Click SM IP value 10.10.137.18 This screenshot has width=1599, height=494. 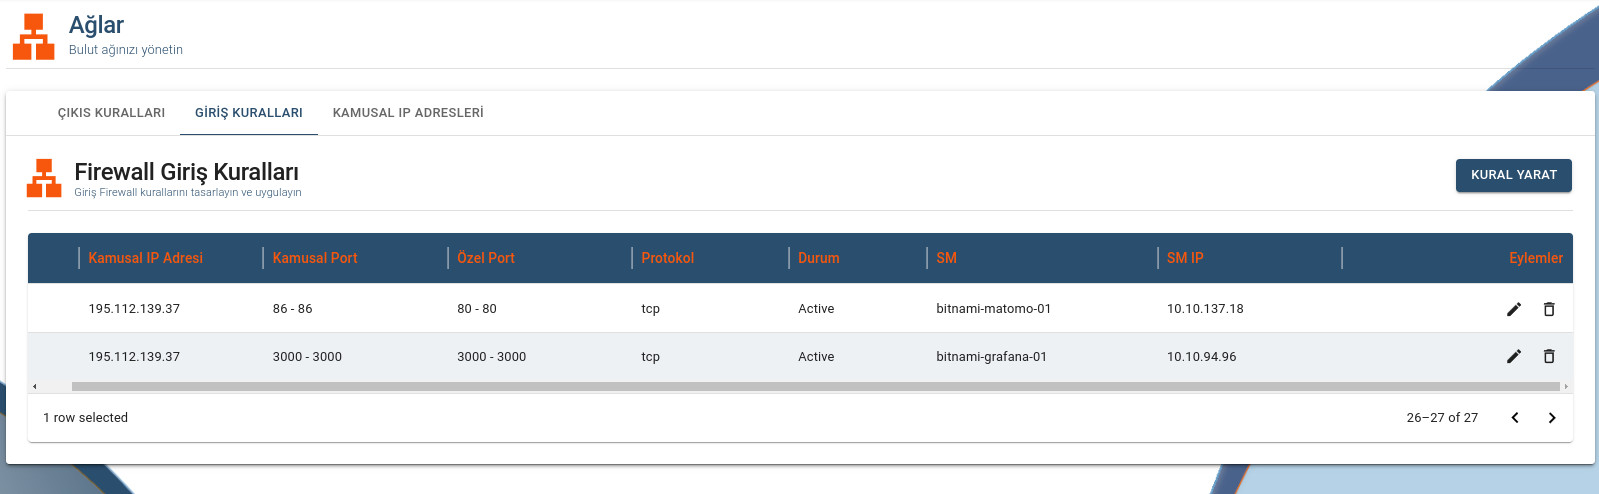1205,309
